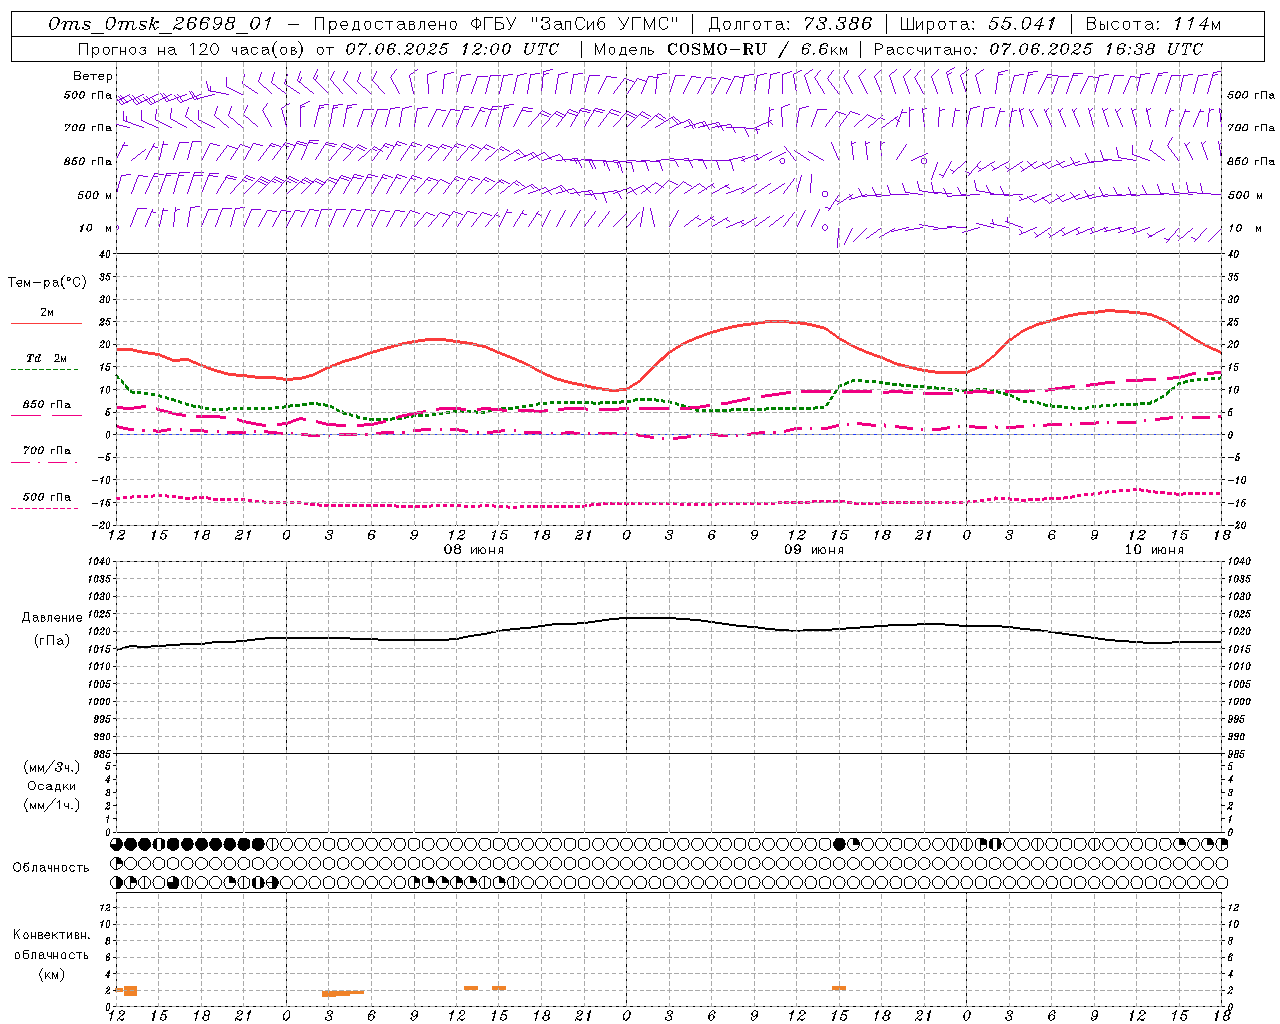Screen dimensions: 1280x1024
Task: Click the forecast start time 07.06.2025 12:00 UTC
Action: pos(452,49)
